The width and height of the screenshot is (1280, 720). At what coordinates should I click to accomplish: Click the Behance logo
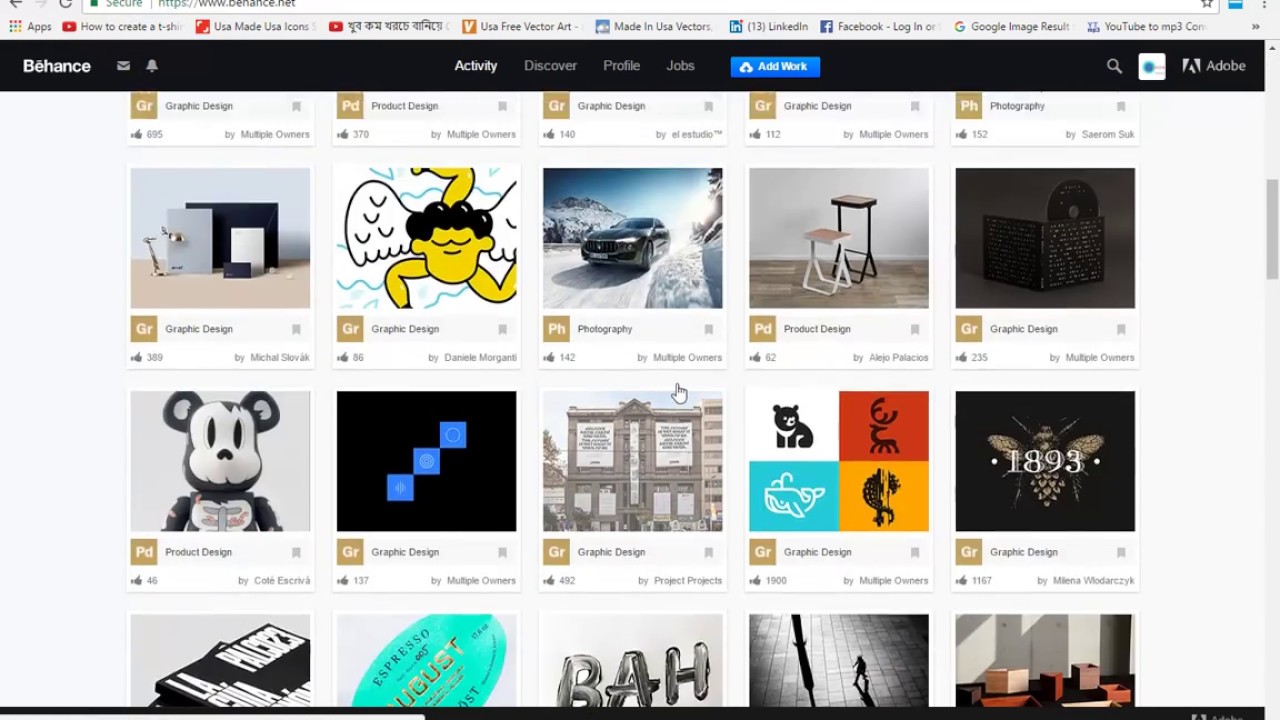tap(57, 66)
